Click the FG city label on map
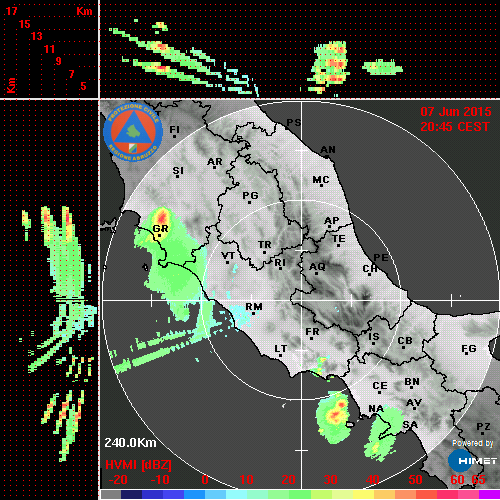 (469, 349)
